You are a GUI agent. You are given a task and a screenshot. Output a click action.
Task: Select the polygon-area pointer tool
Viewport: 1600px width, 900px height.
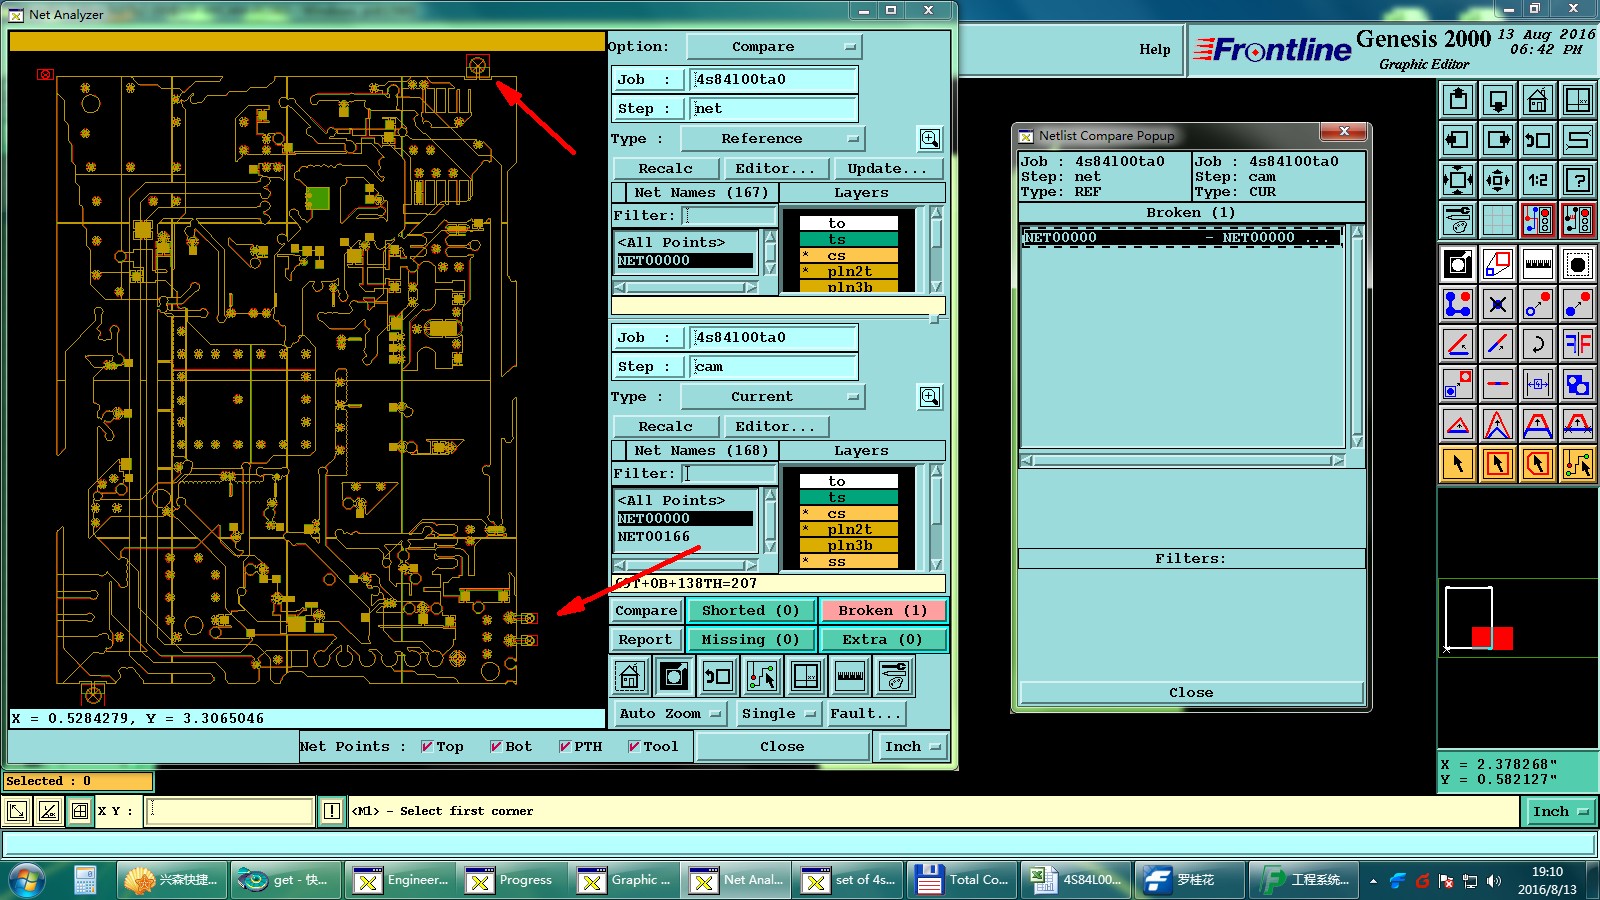pos(1538,464)
